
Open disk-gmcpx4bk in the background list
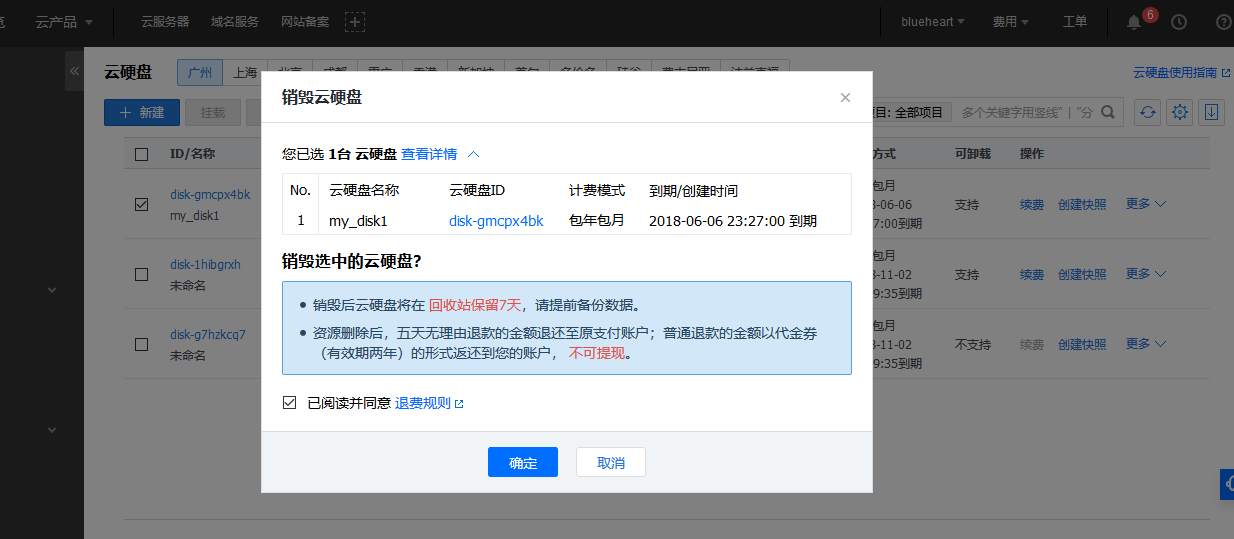(210, 194)
